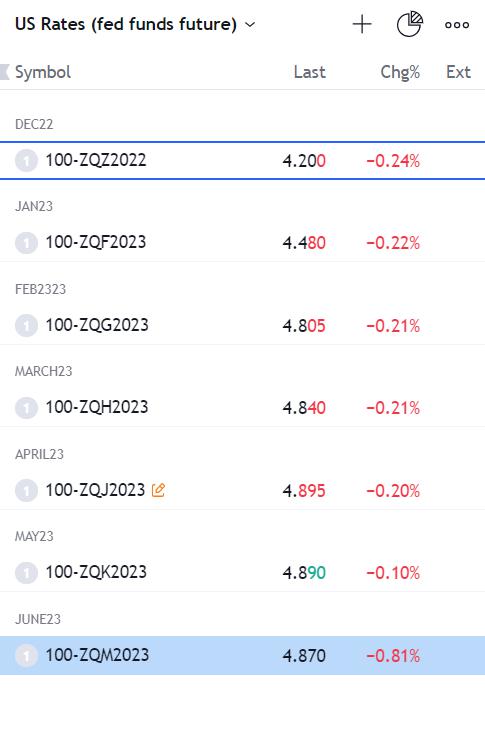Click the plus icon to add symbol
The image size is (485, 736).
(x=362, y=24)
